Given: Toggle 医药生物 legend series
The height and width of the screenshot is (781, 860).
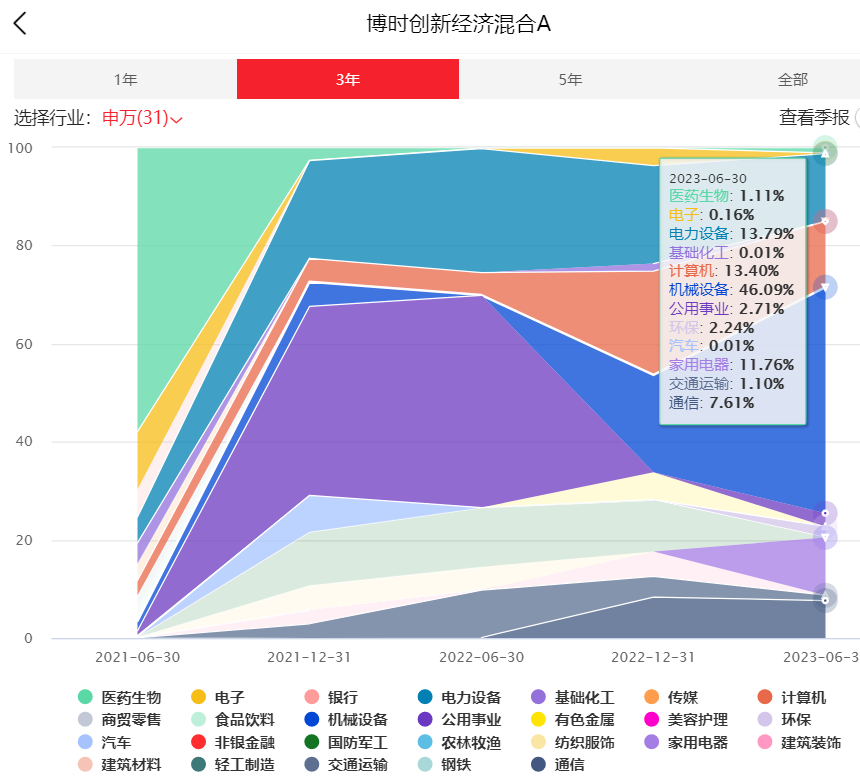Looking at the screenshot, I should [x=120, y=697].
